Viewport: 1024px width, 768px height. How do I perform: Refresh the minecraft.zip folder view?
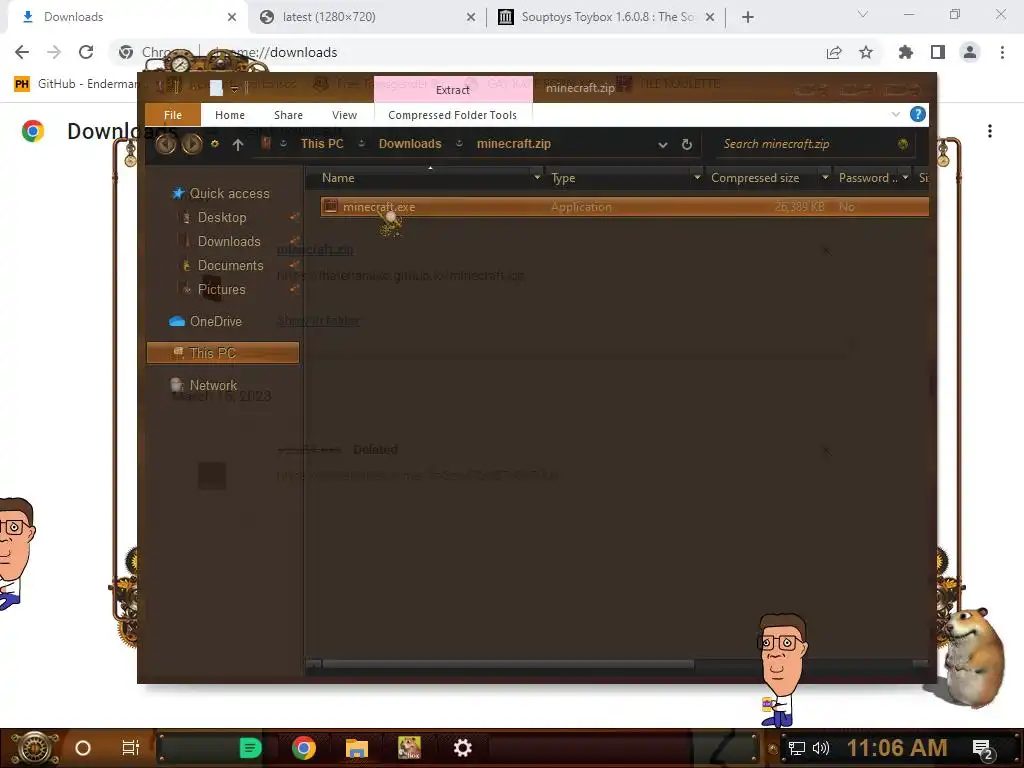[686, 144]
